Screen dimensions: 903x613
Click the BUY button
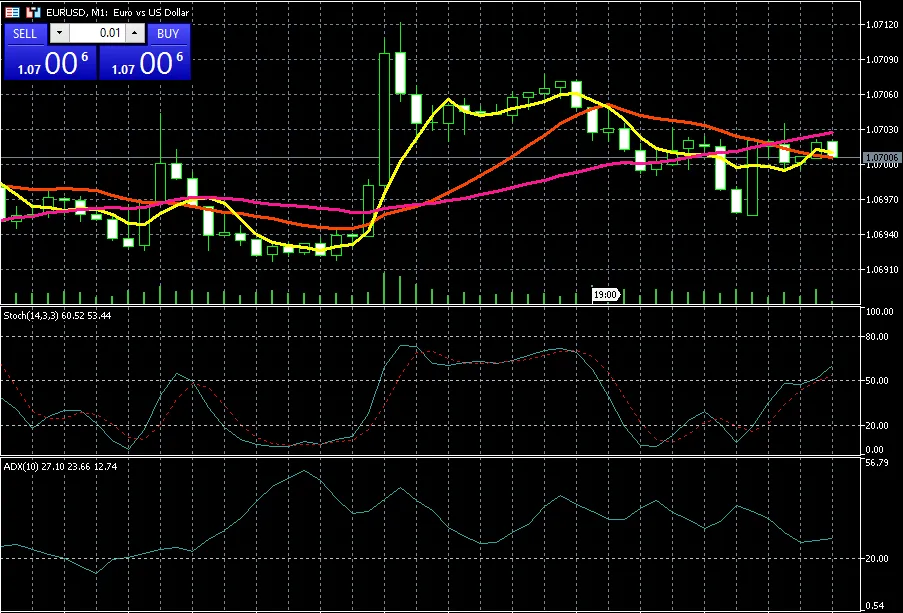click(x=168, y=33)
